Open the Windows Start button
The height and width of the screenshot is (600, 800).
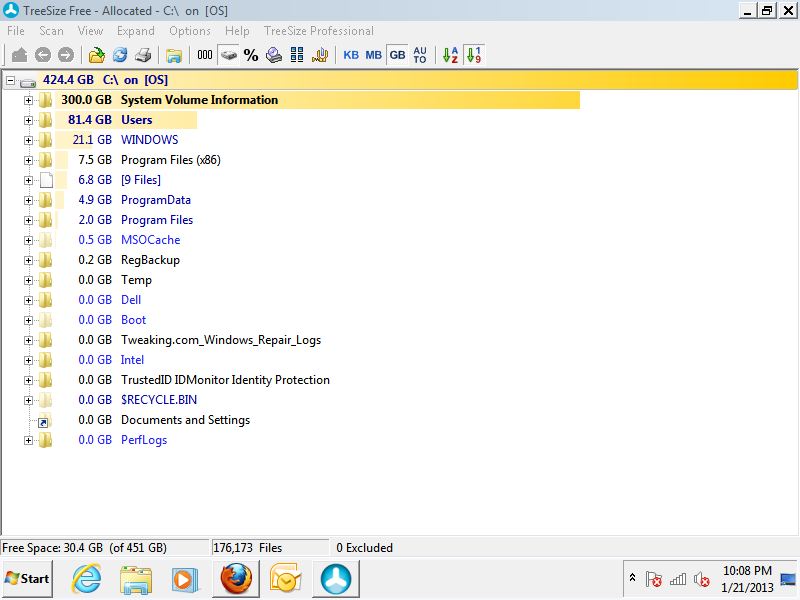(x=27, y=579)
